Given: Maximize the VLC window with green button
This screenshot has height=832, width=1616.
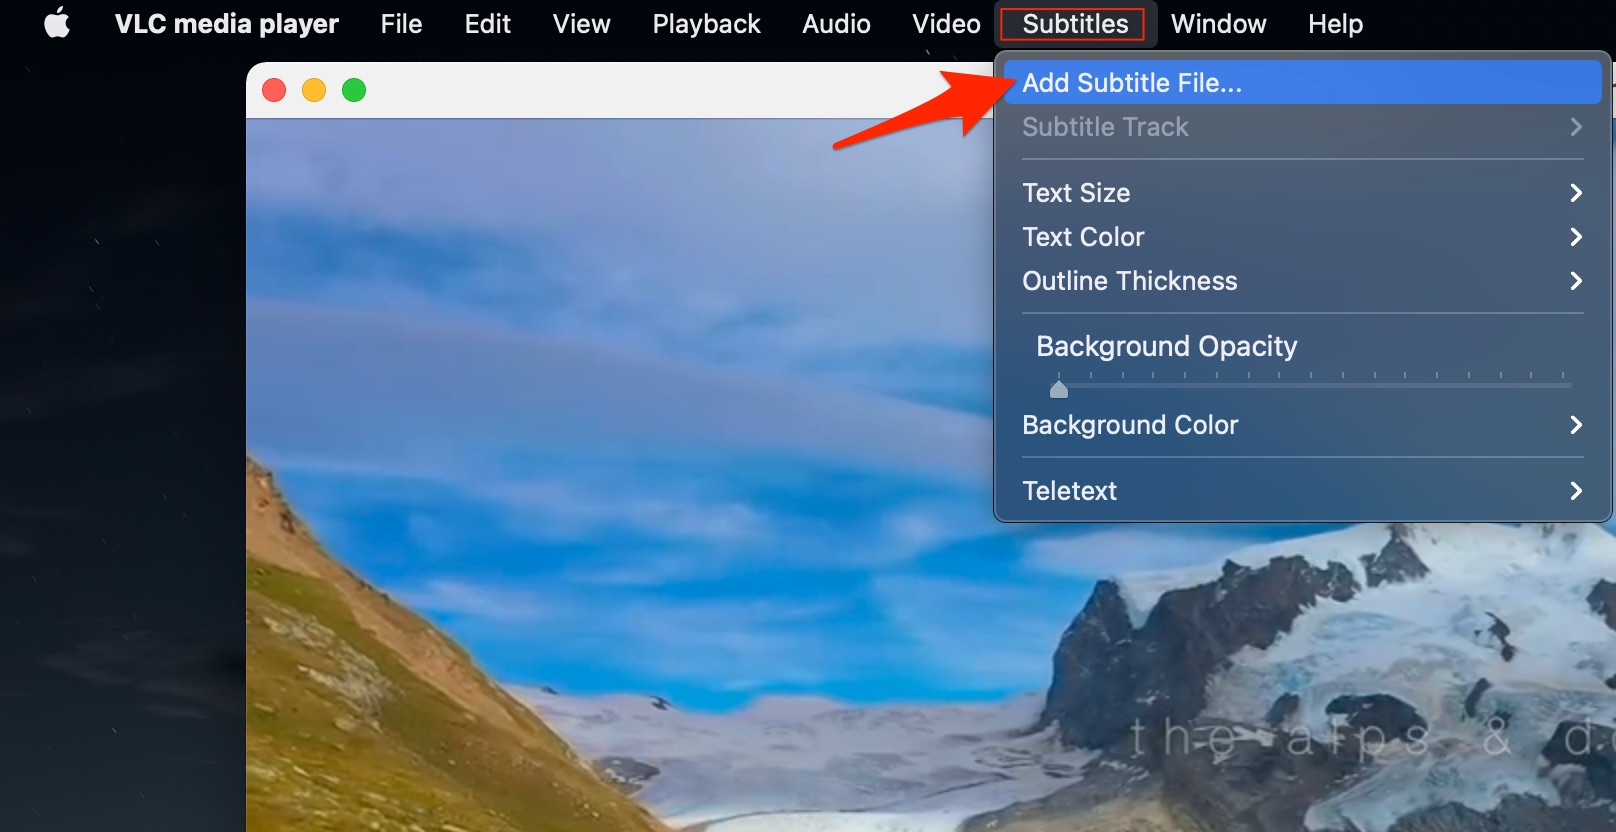Looking at the screenshot, I should [354, 90].
